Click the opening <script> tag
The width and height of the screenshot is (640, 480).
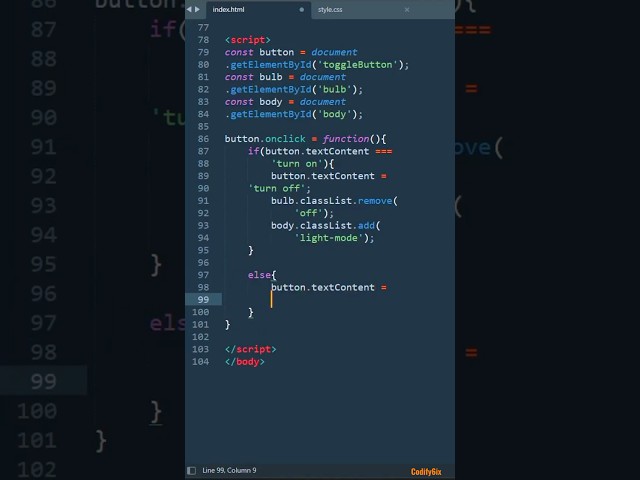[x=247, y=40]
